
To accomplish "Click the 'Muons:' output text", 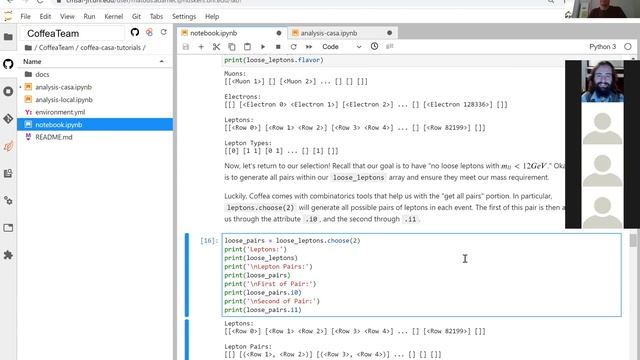I will coord(235,73).
